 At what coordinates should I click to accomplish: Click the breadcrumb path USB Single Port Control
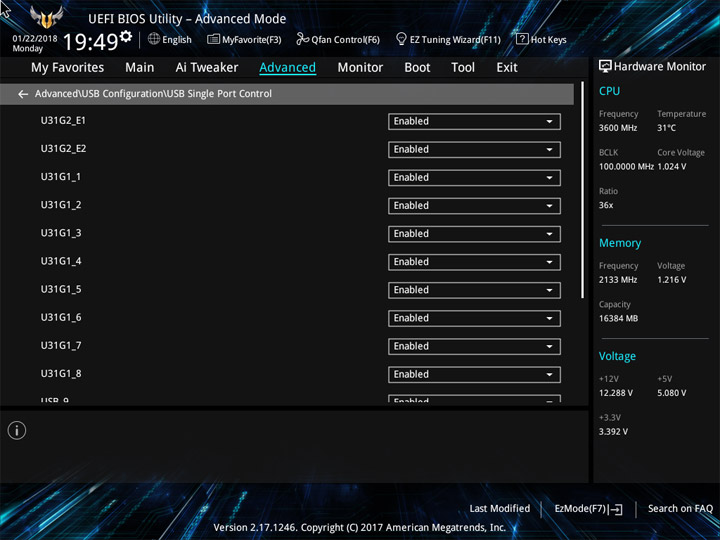click(x=219, y=94)
